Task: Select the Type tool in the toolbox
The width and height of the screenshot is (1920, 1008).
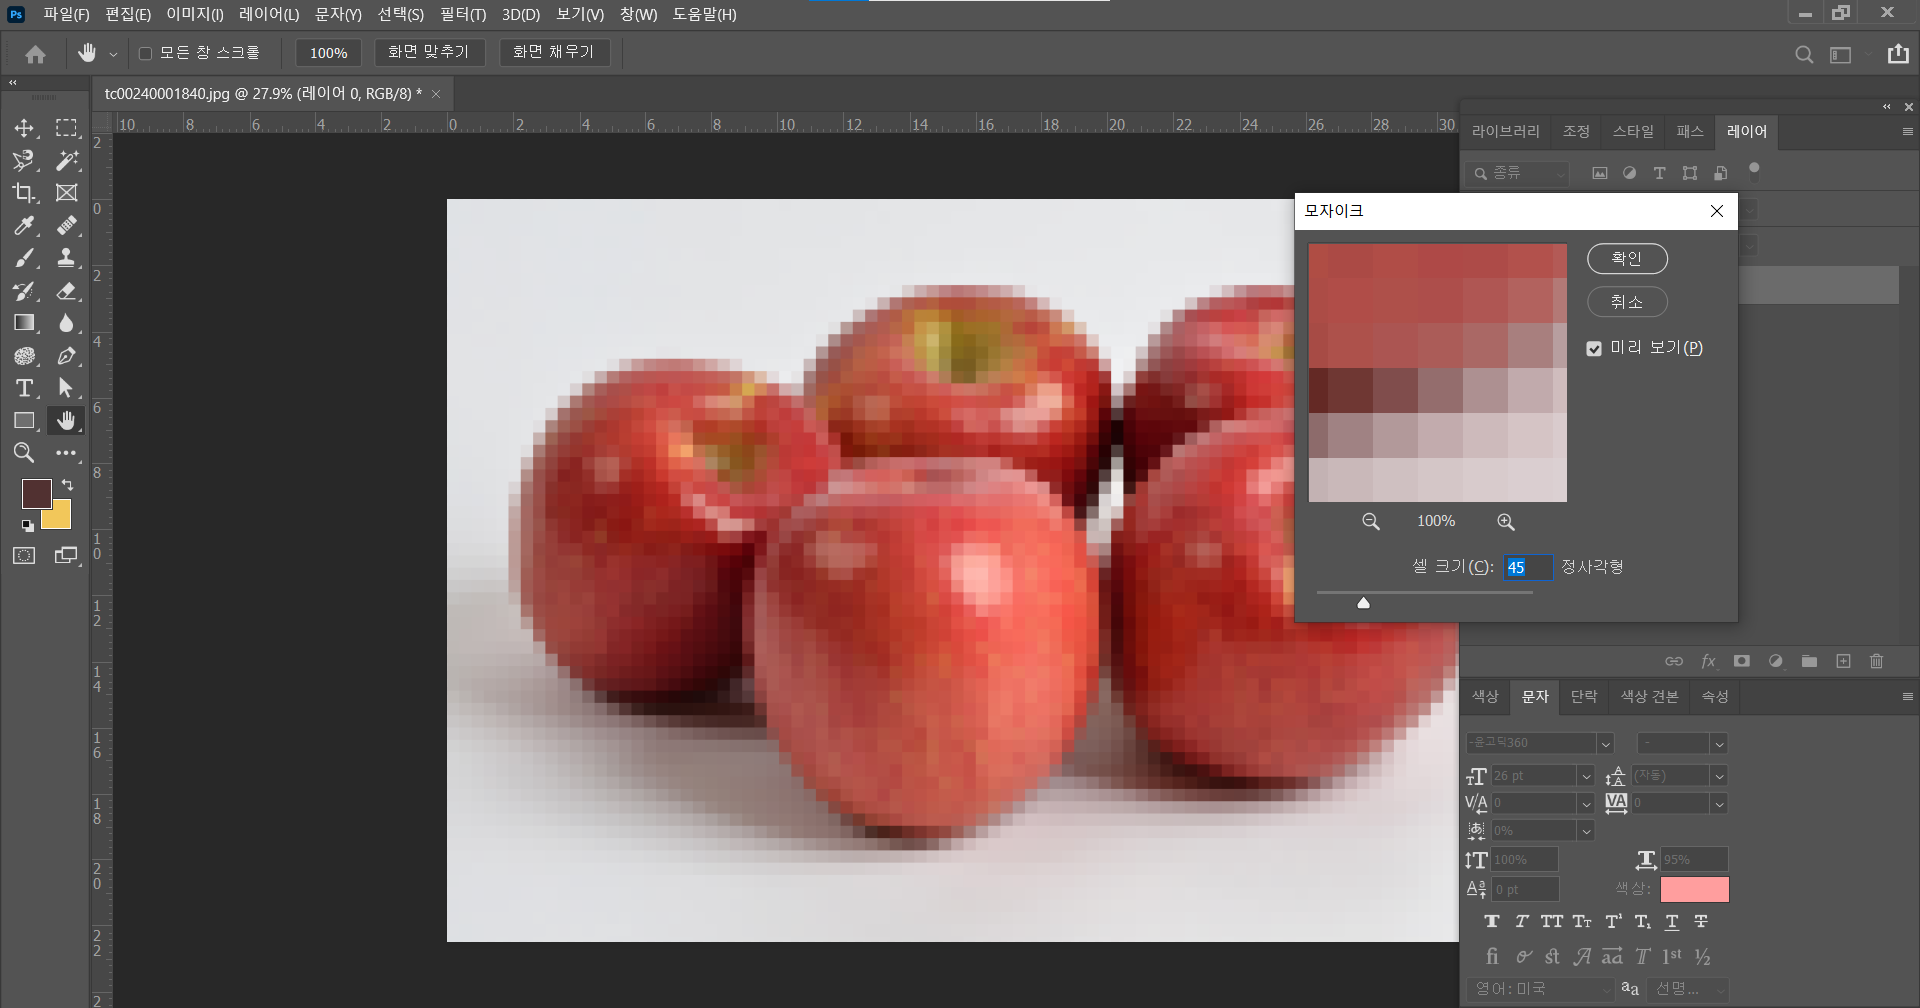Action: [x=24, y=388]
